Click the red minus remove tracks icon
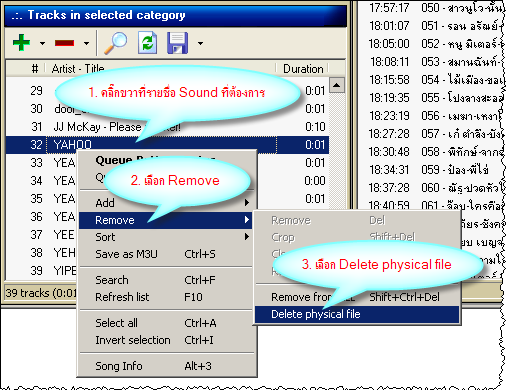The image size is (506, 390). pyautogui.click(x=64, y=43)
